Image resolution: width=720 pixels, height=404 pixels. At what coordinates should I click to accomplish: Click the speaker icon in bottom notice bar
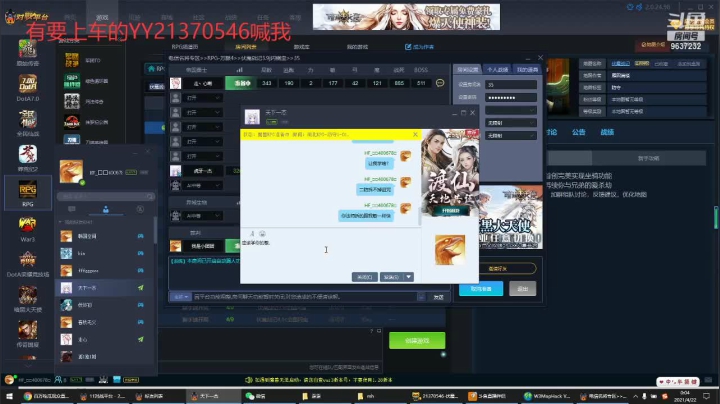click(x=249, y=380)
